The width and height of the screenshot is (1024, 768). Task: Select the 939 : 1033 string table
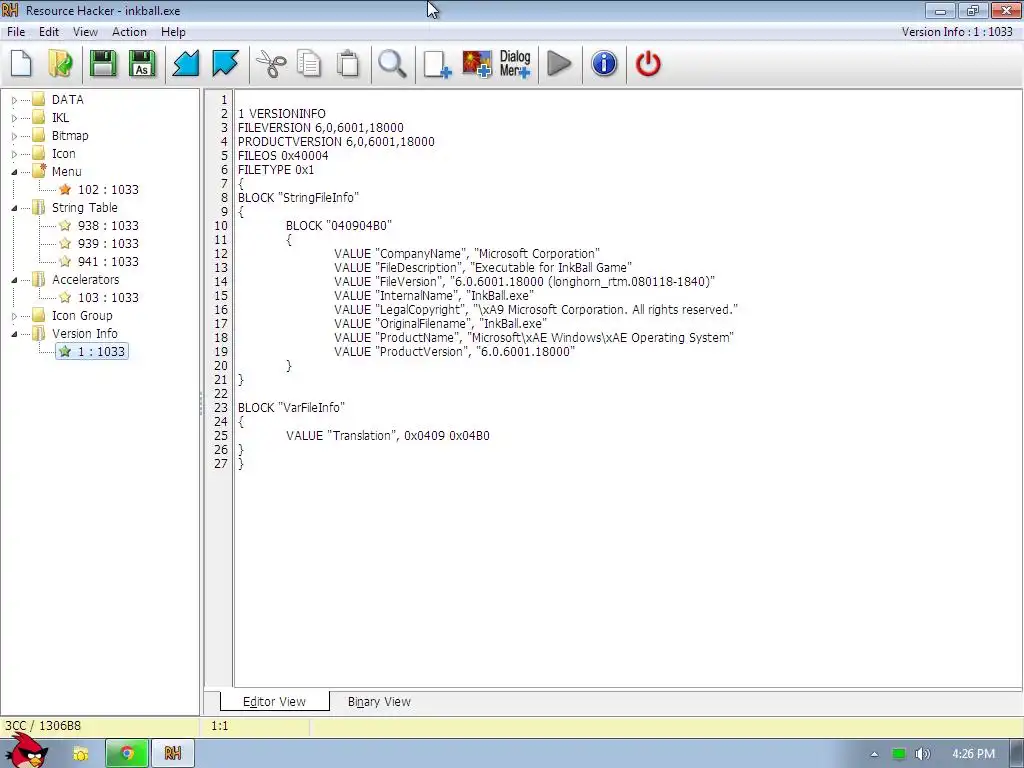pos(108,244)
